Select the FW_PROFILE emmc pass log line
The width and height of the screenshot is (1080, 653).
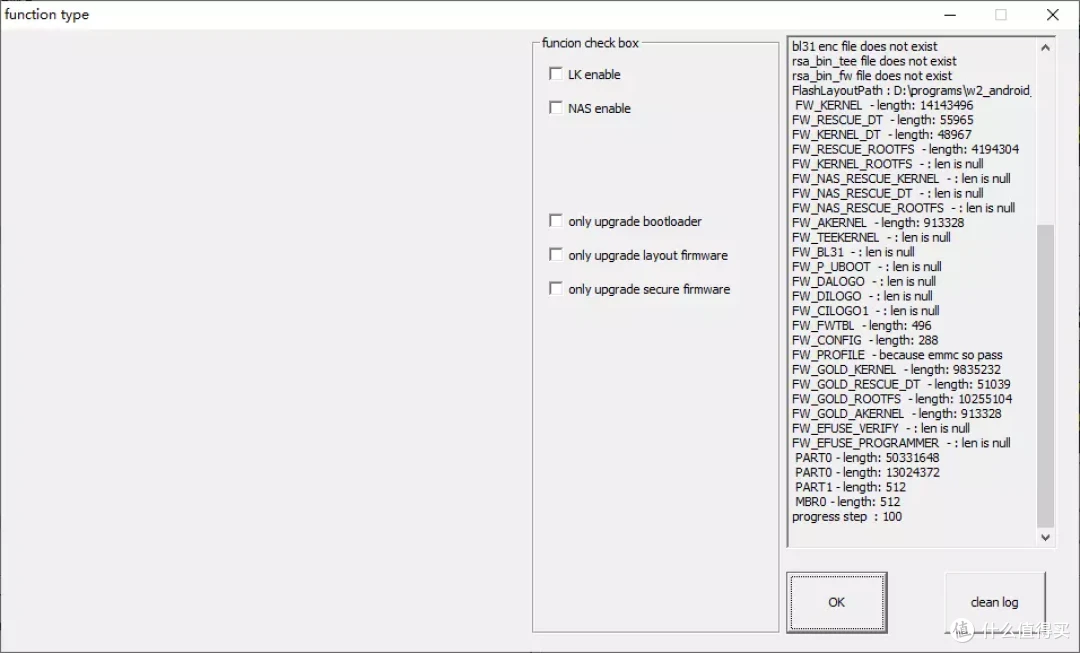pyautogui.click(x=896, y=355)
